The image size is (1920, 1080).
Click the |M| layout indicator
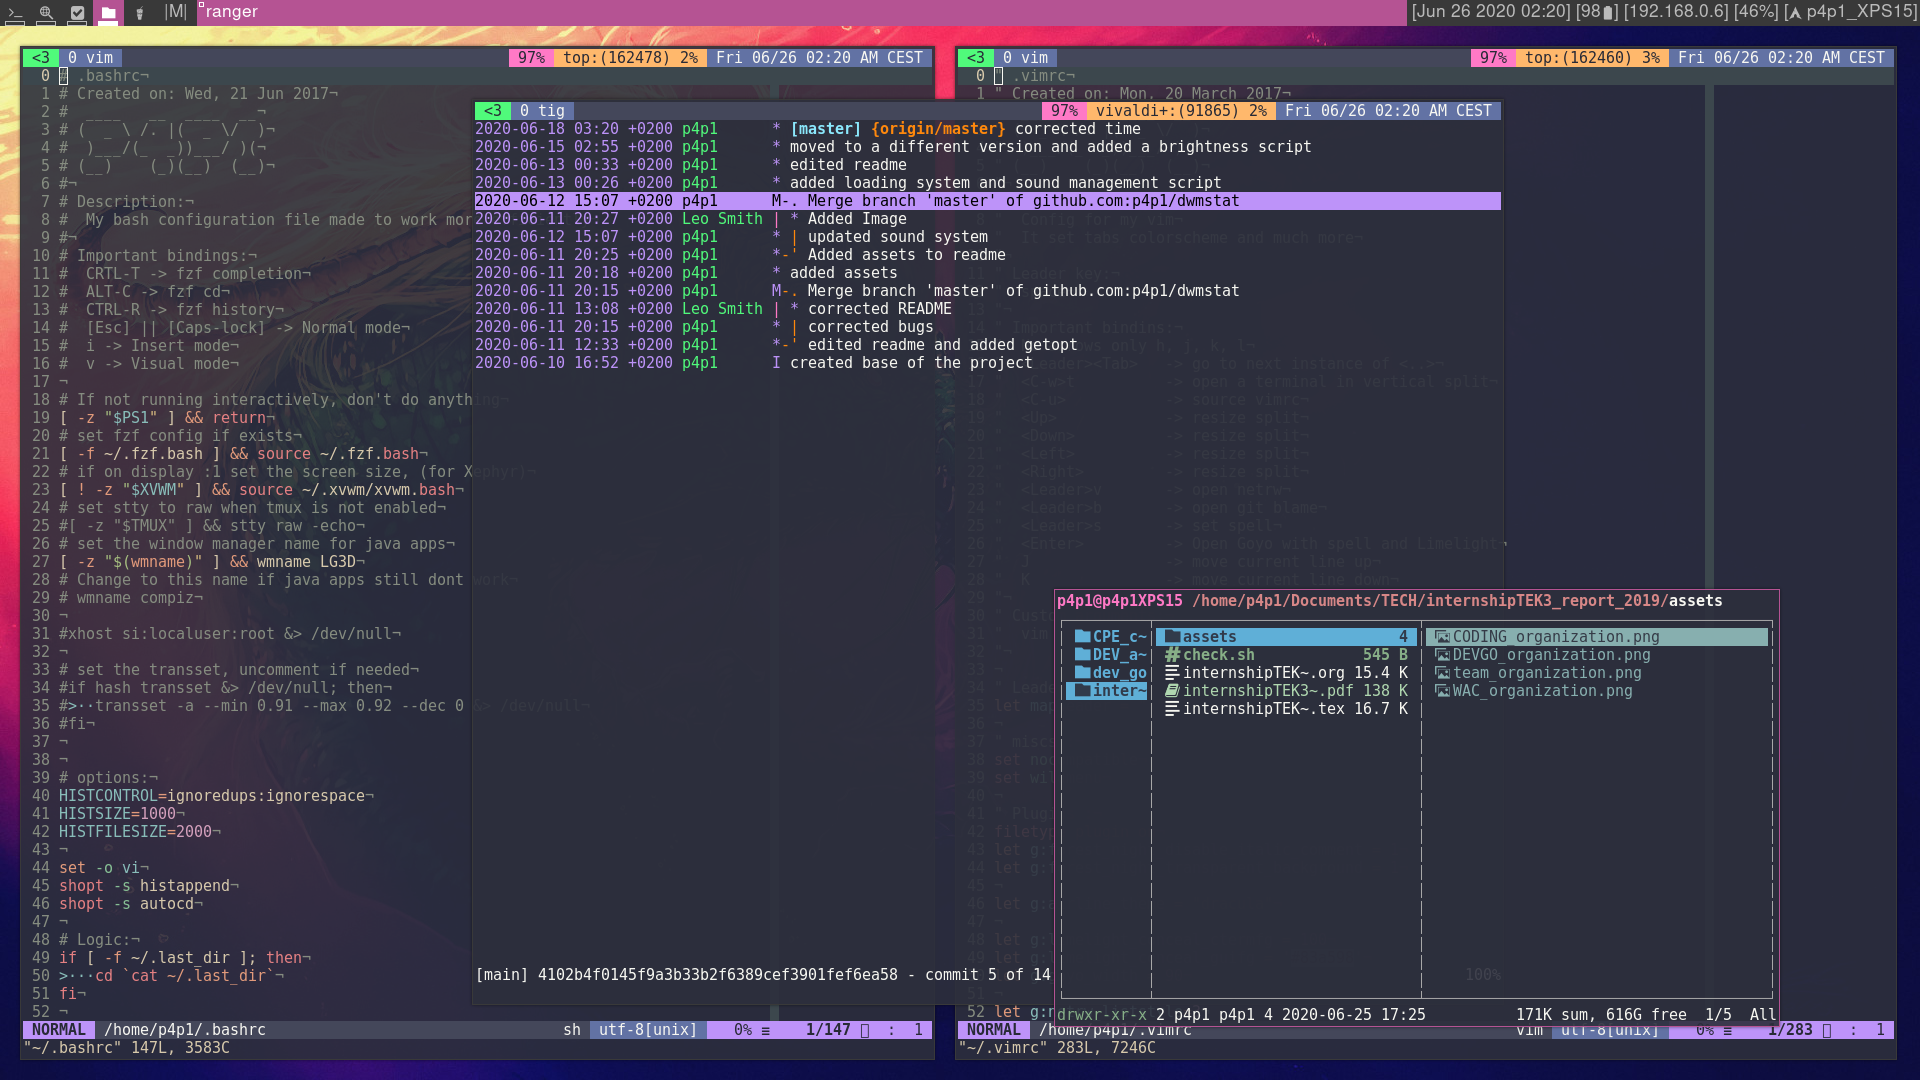pyautogui.click(x=176, y=12)
